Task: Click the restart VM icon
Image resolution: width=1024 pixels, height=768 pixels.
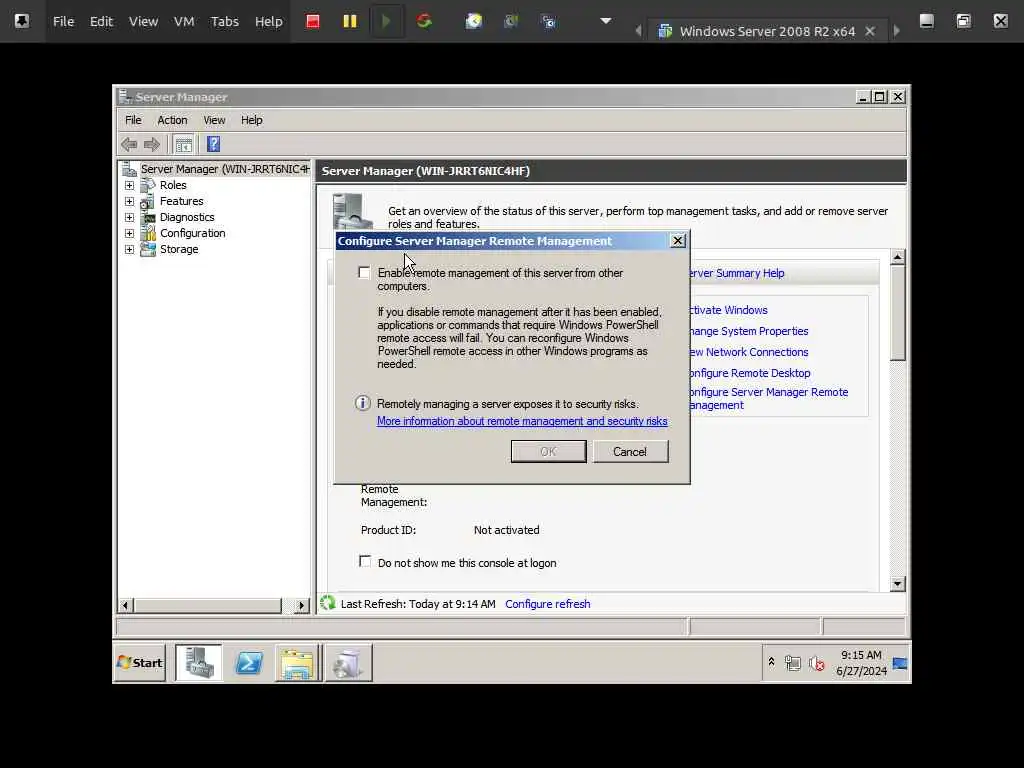Action: [x=424, y=22]
